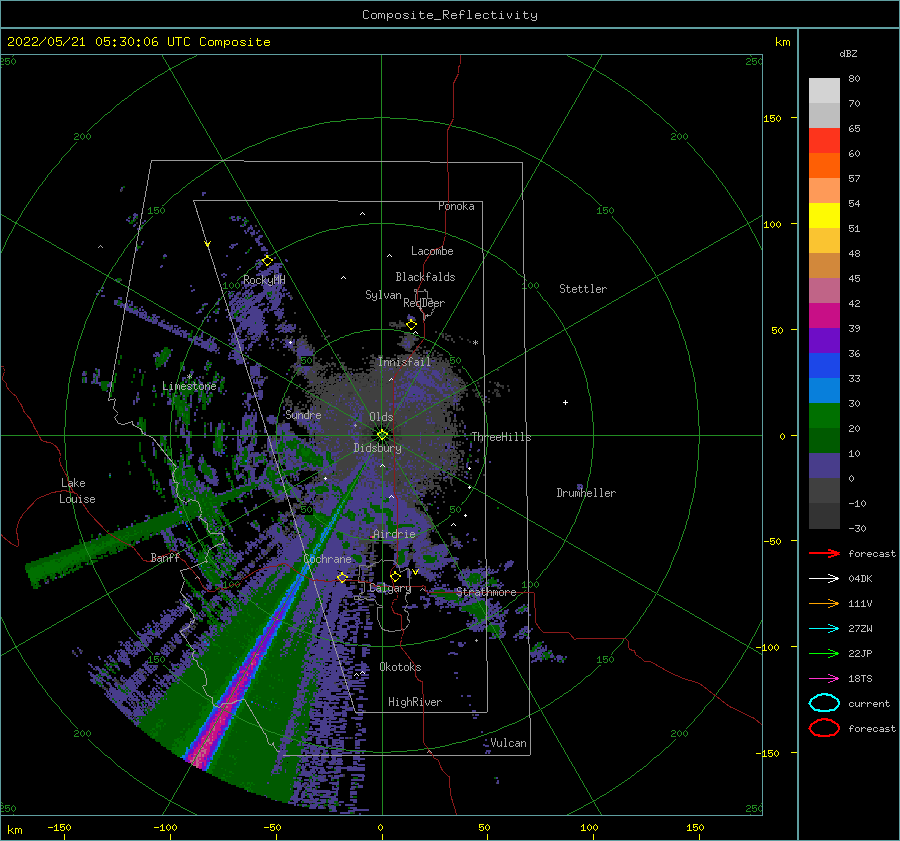The image size is (900, 841).
Task: Click the royal blue swatch in dBZ scale
Action: [824, 365]
